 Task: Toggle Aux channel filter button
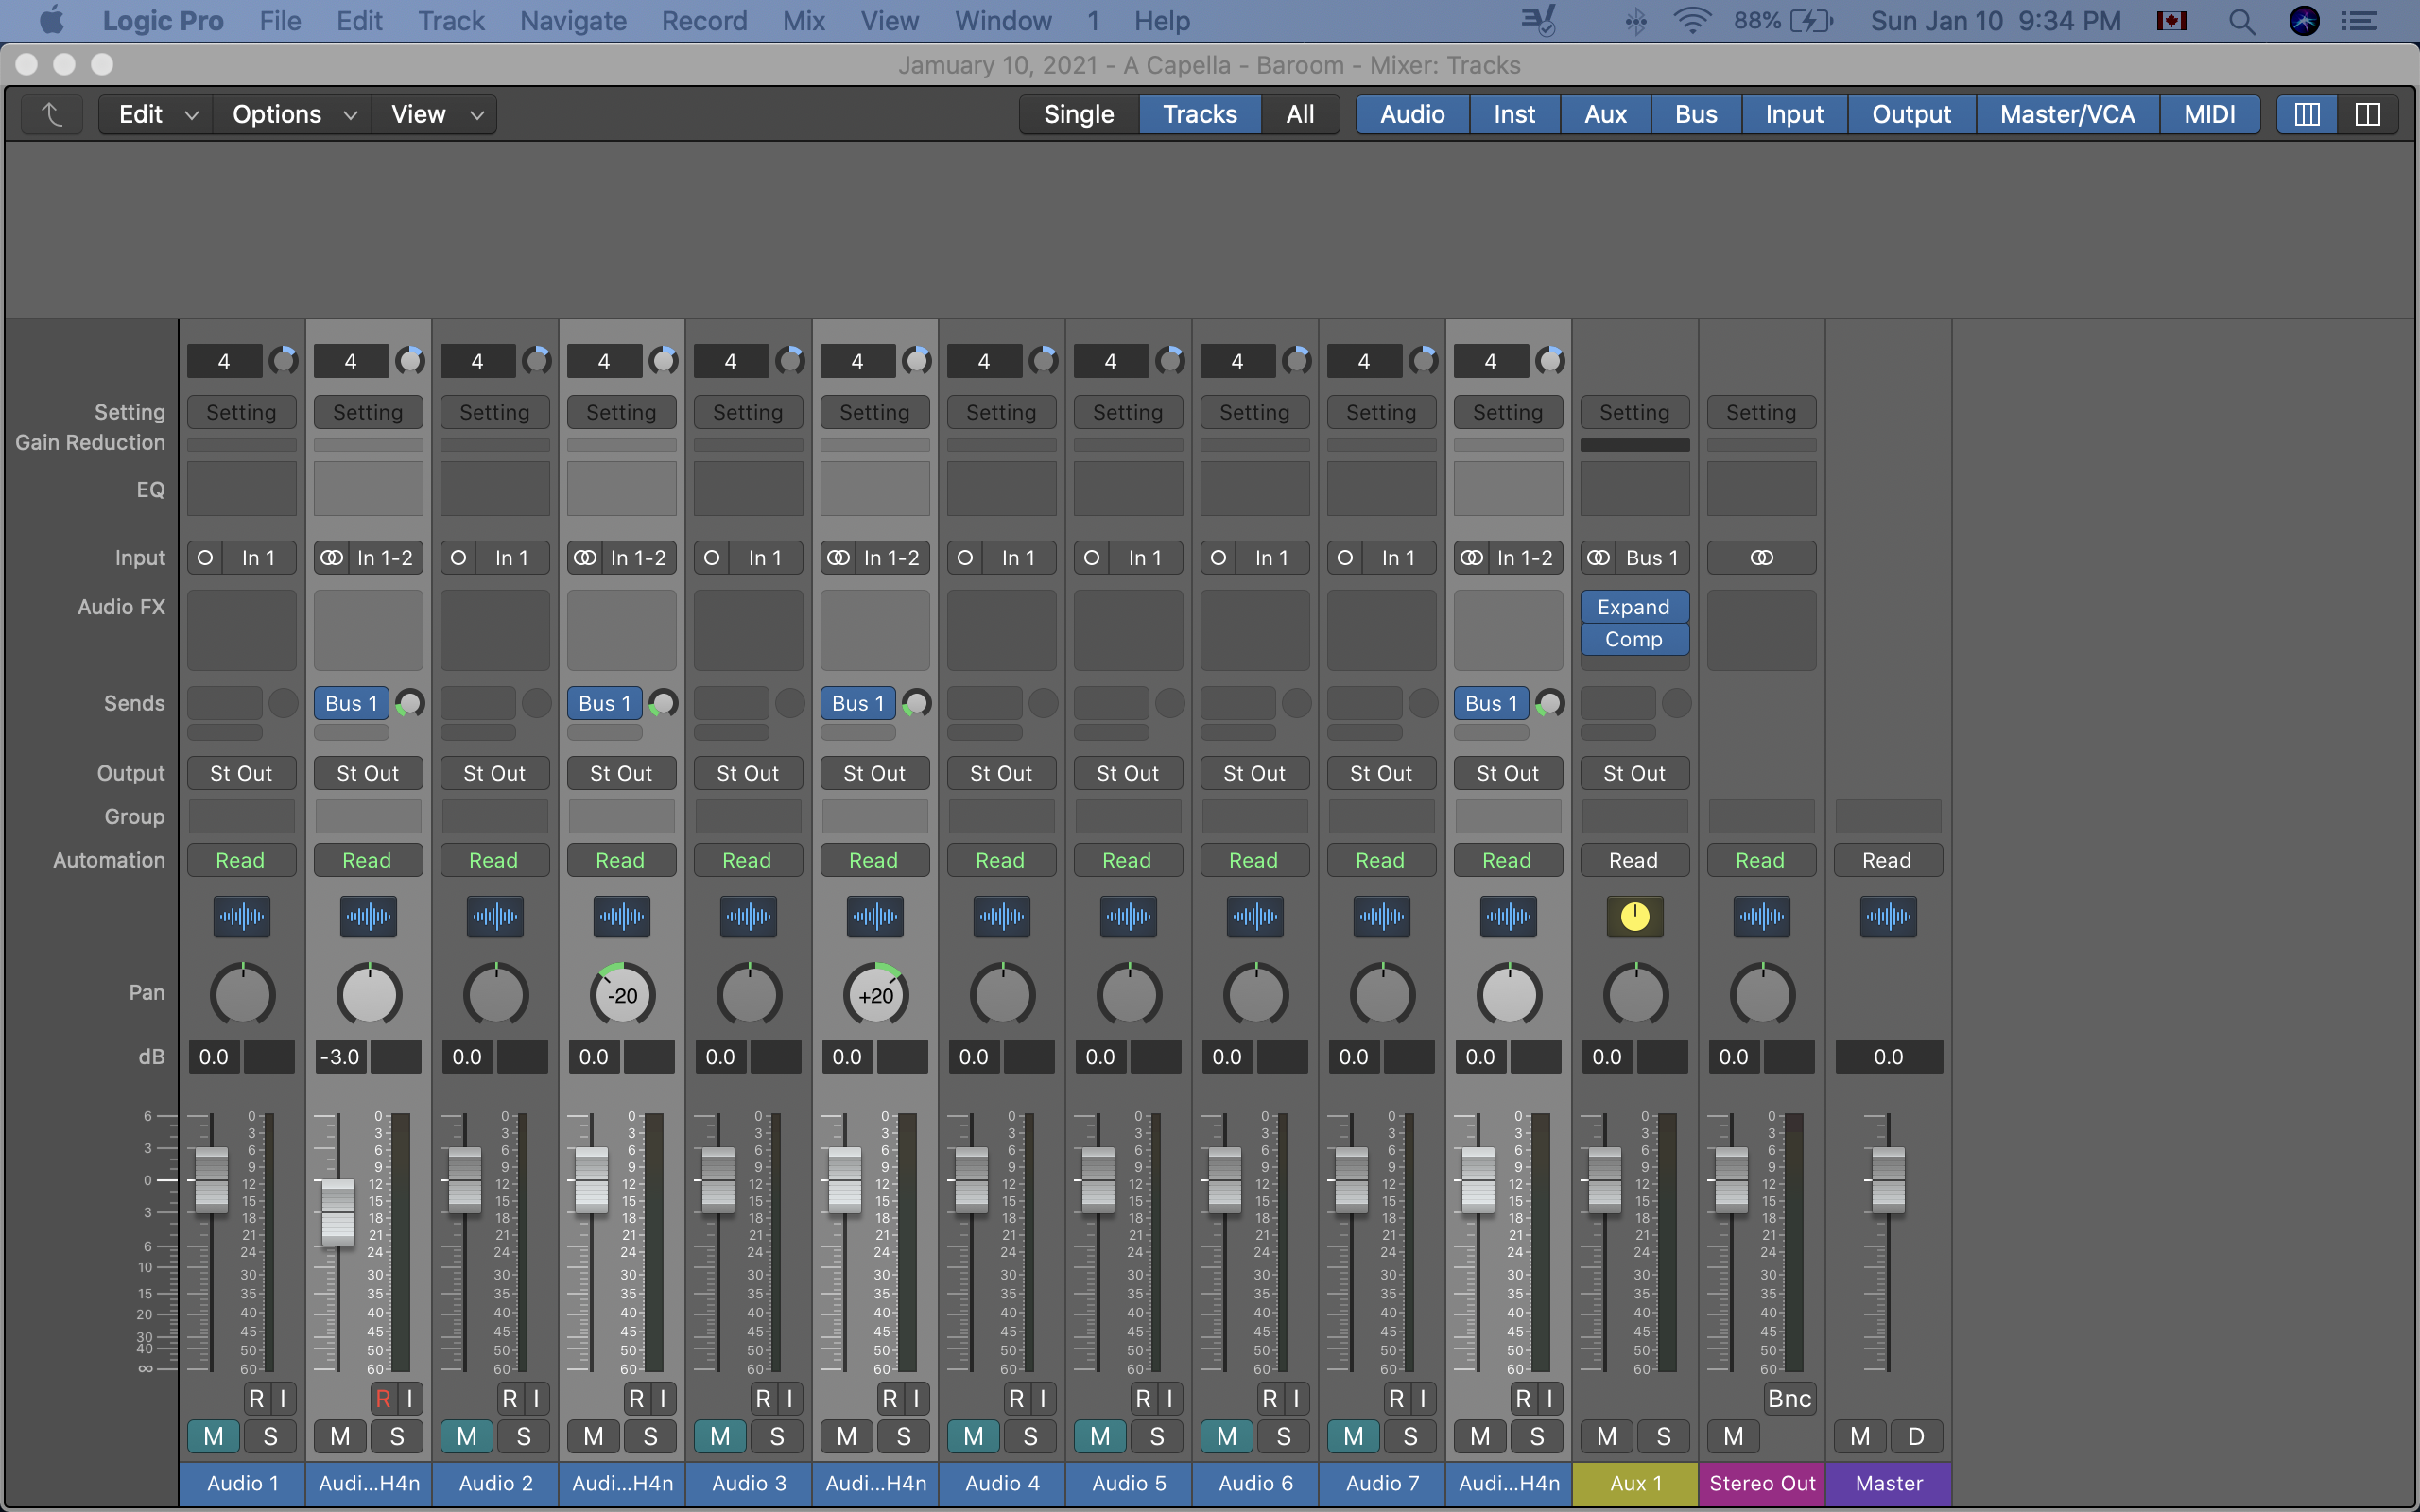(1605, 114)
